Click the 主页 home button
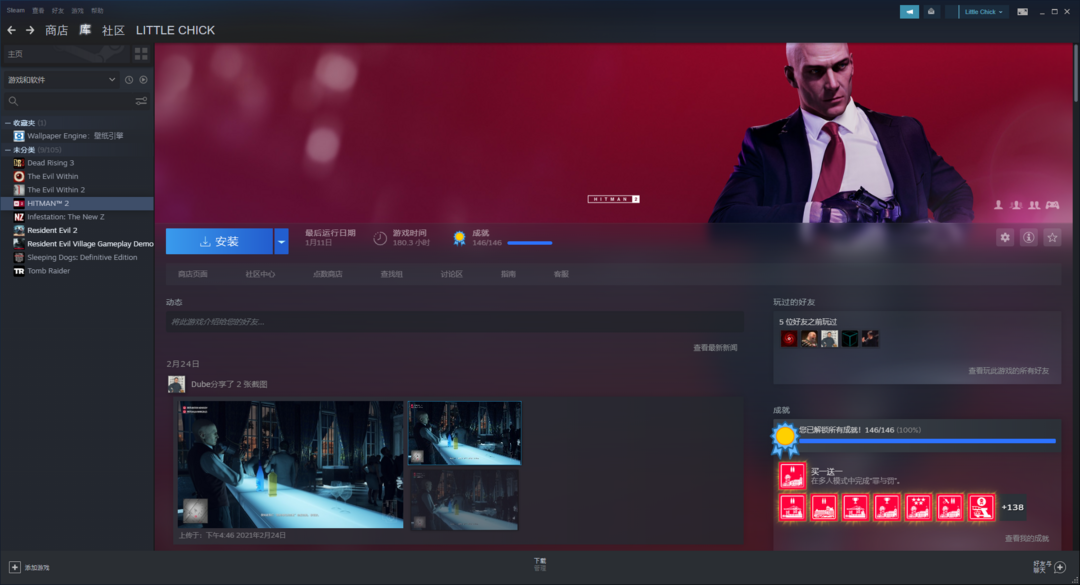Screen dimensions: 1080x585 pos(68,54)
